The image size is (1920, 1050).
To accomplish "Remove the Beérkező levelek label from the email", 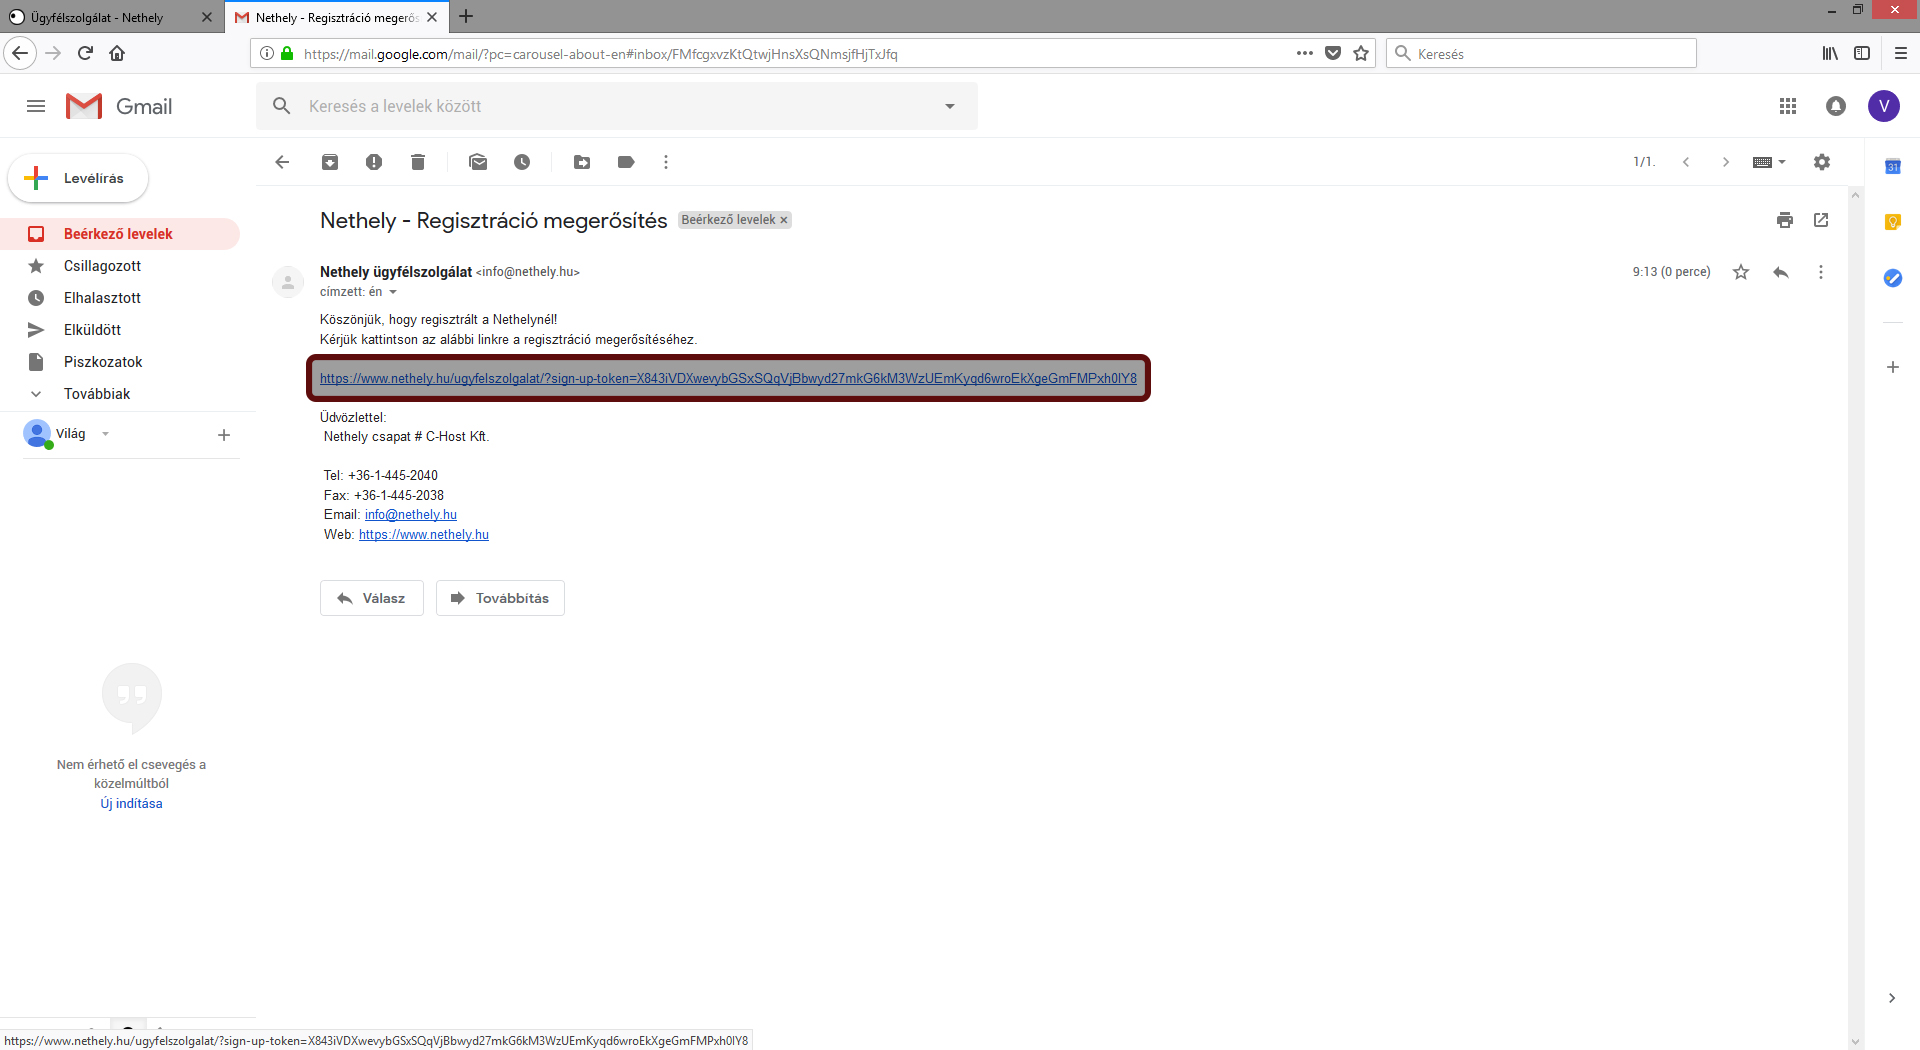I will click(x=784, y=220).
